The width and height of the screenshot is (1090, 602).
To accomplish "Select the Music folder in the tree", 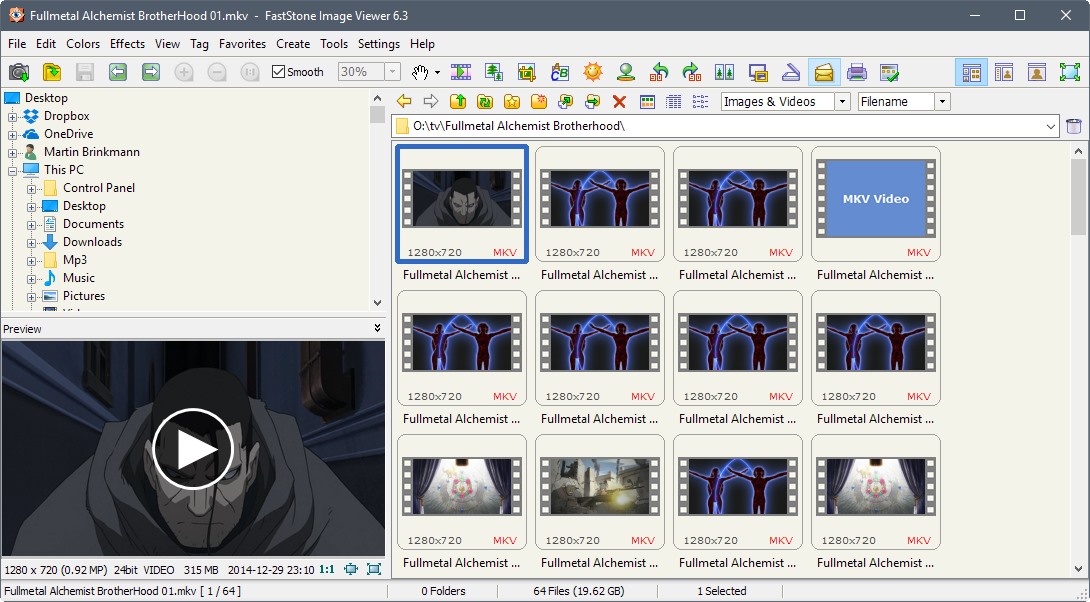I will [79, 277].
